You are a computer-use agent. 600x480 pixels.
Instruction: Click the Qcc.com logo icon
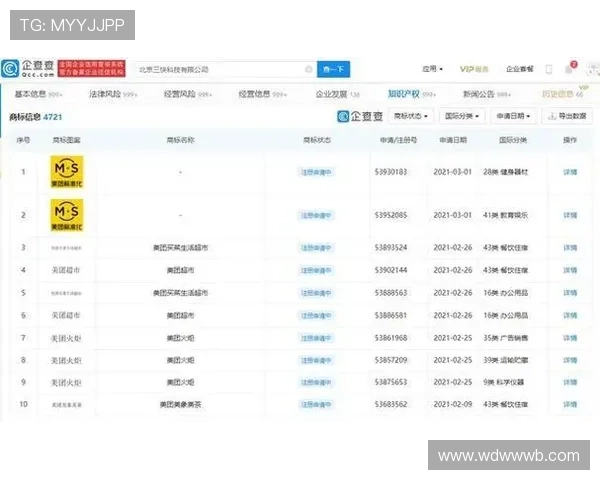(x=10, y=69)
